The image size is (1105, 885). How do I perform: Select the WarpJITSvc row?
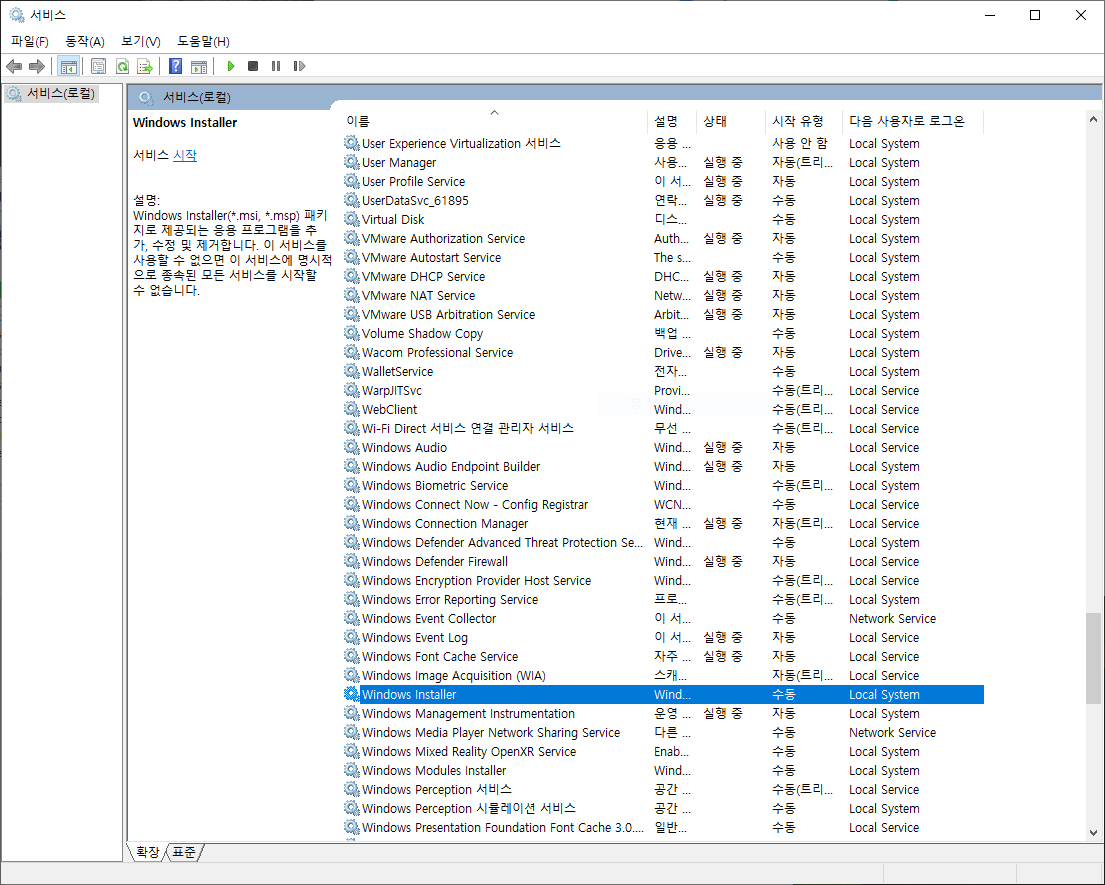663,390
